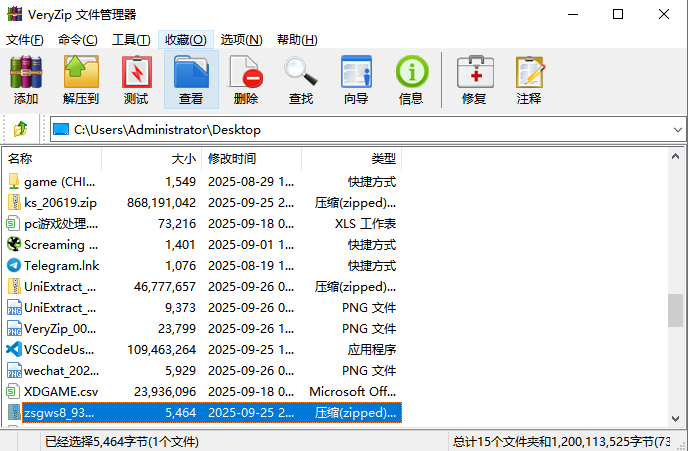Viewport: 688px width, 451px height.
Task: Go up one folder with the arrow icon
Action: pos(20,129)
